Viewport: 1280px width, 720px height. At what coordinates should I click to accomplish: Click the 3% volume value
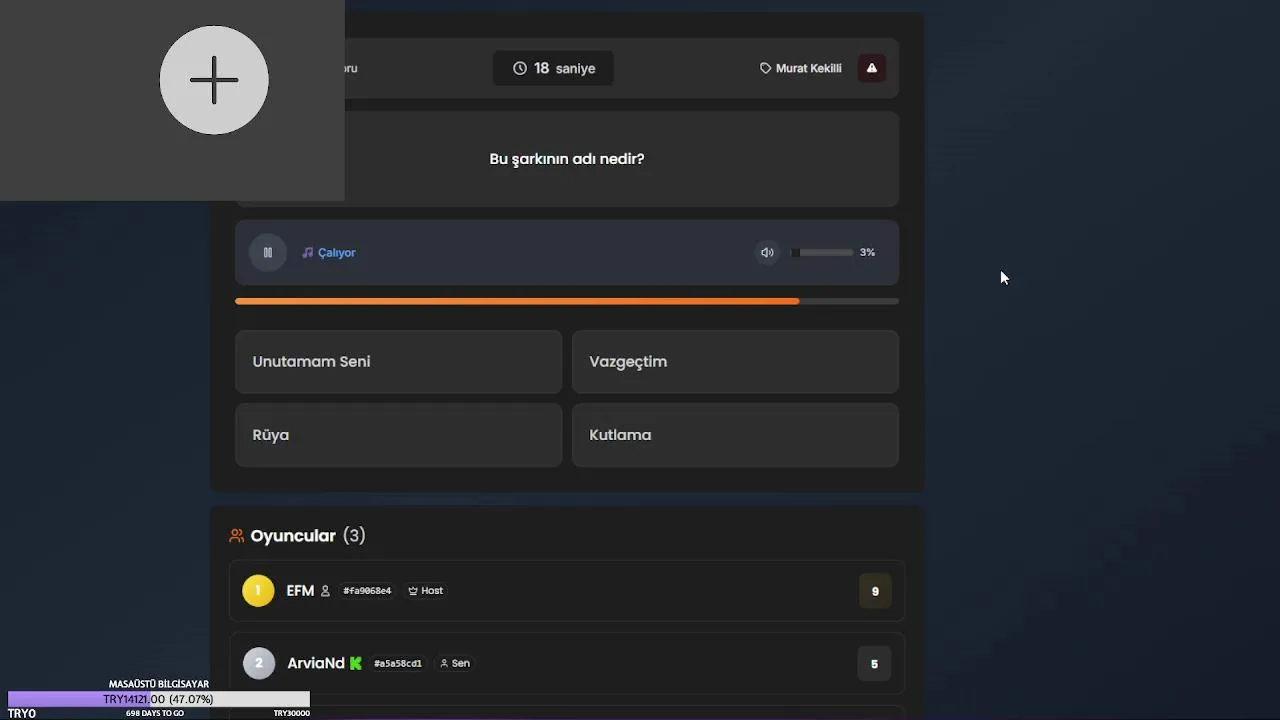(x=867, y=253)
